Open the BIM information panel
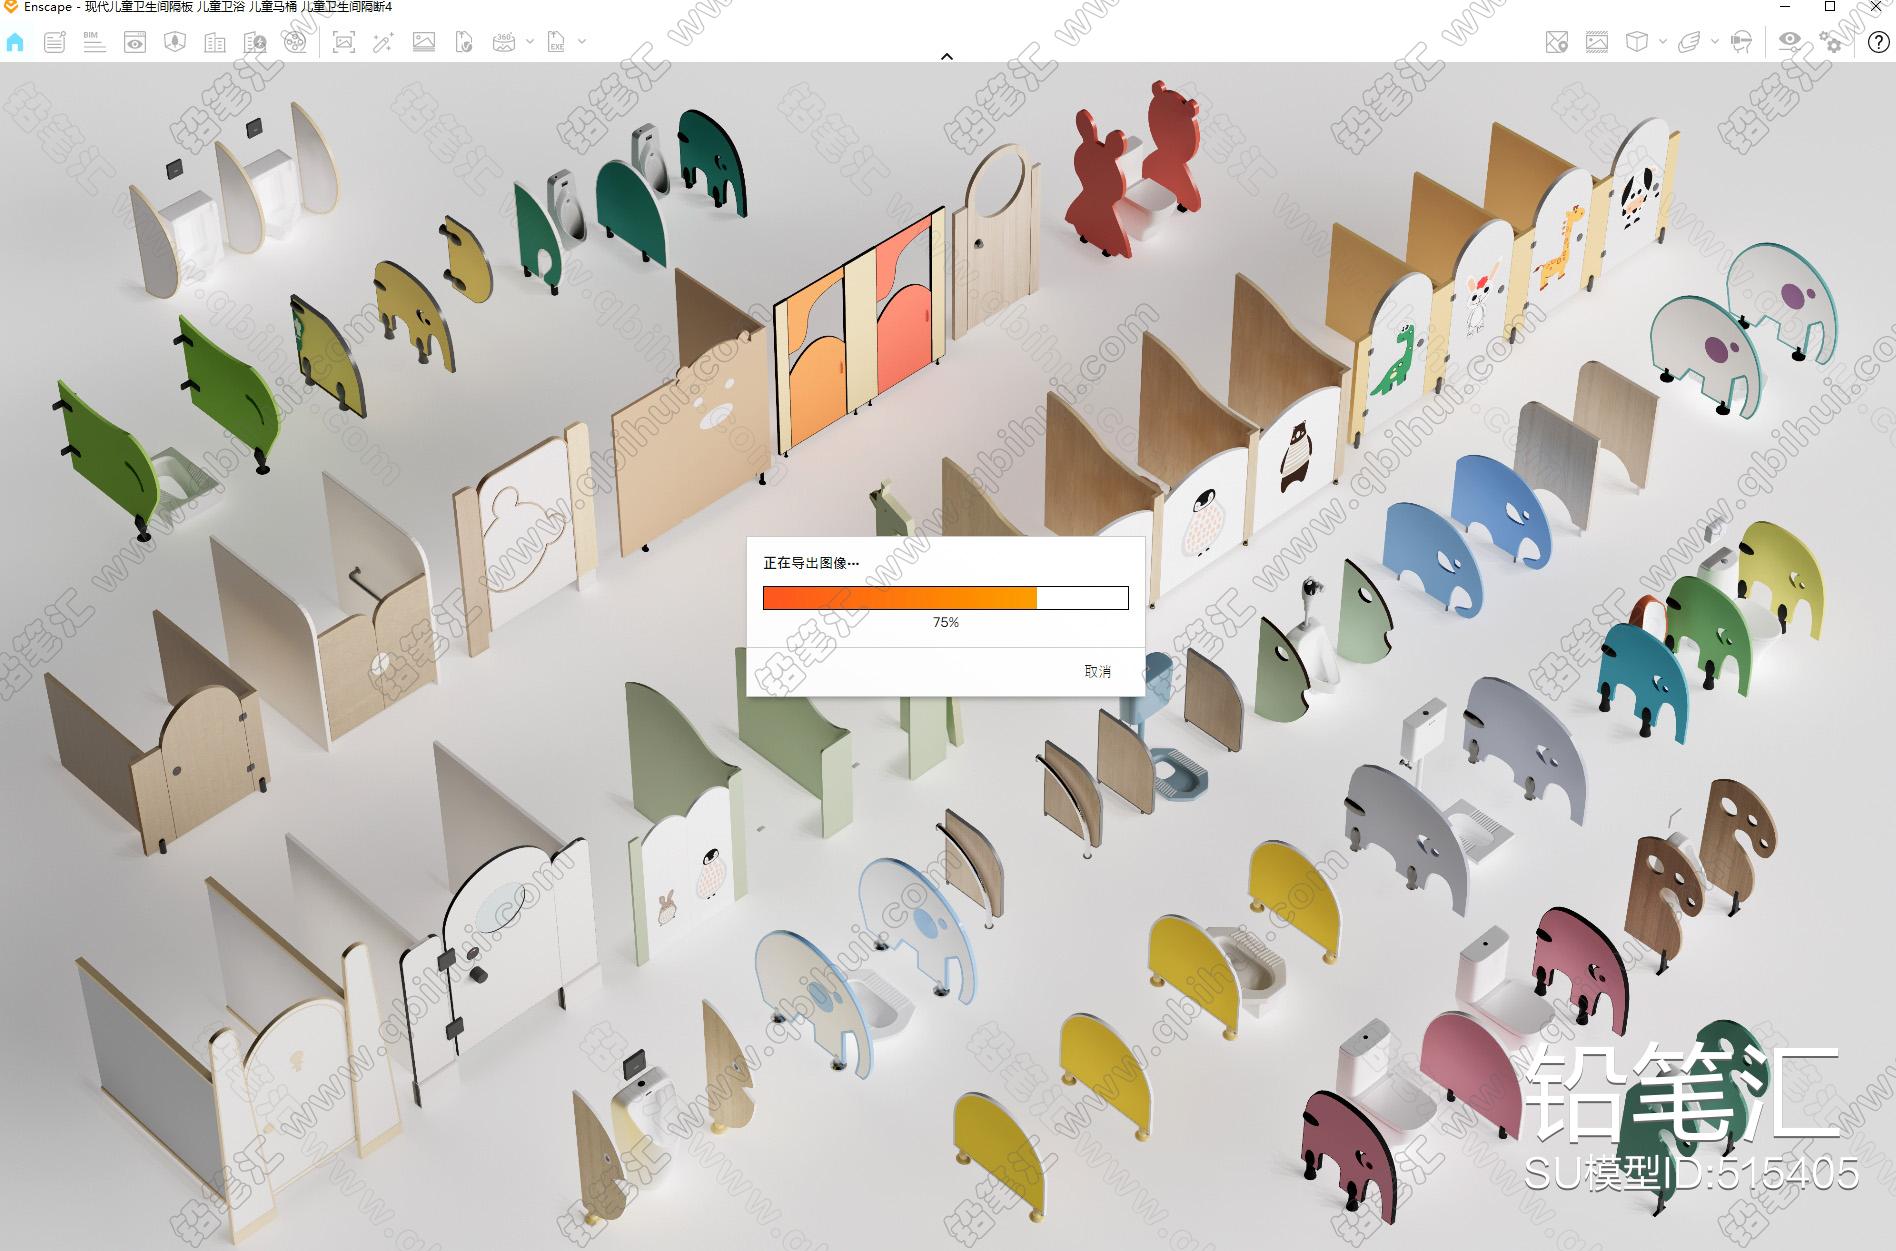Screen dimensions: 1896x1251 [95, 42]
